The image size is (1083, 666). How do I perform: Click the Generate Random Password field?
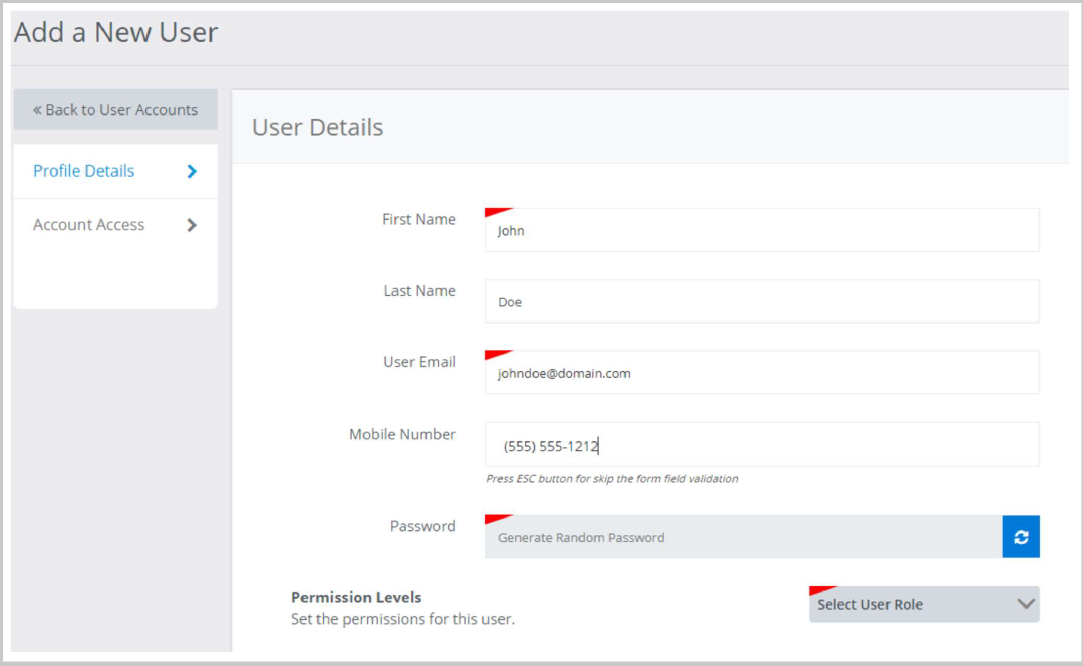coord(743,537)
